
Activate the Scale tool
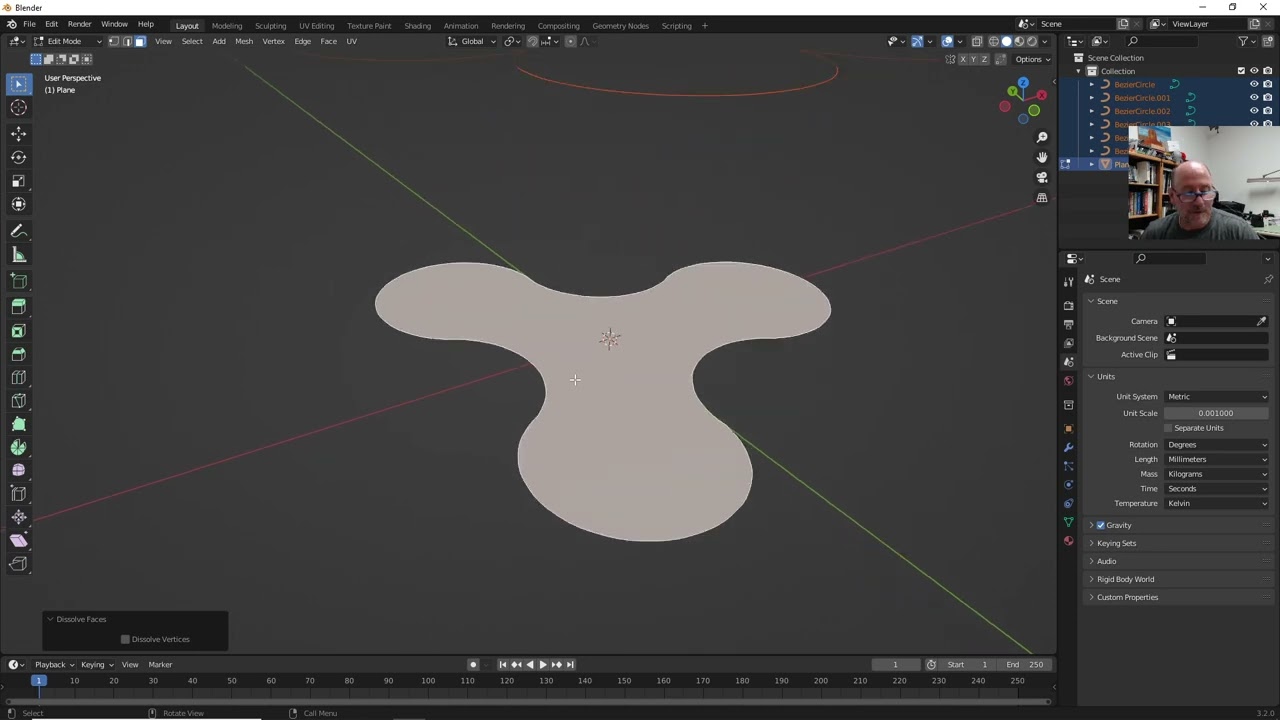18,181
